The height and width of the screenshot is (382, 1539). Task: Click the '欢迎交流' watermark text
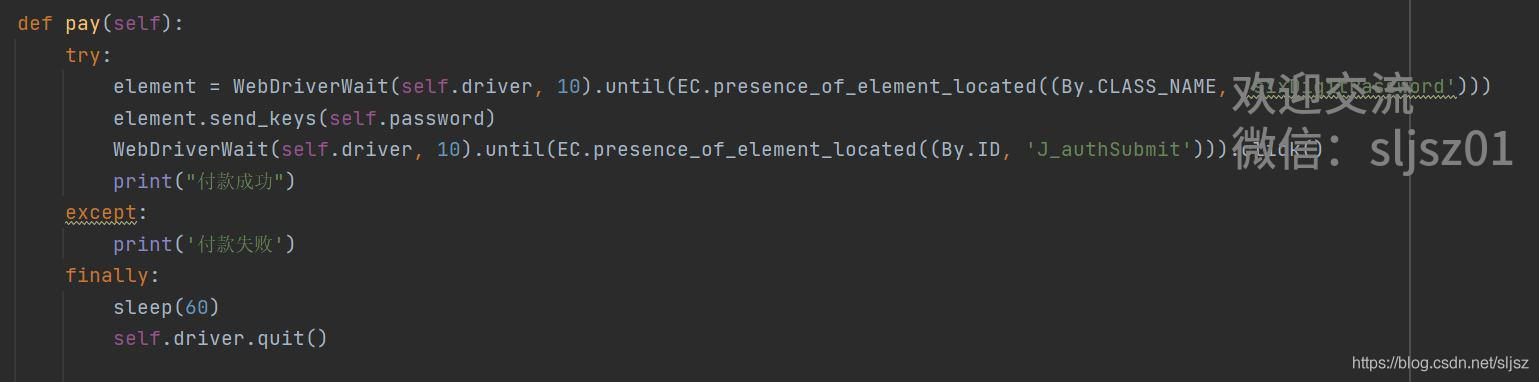(x=1323, y=92)
